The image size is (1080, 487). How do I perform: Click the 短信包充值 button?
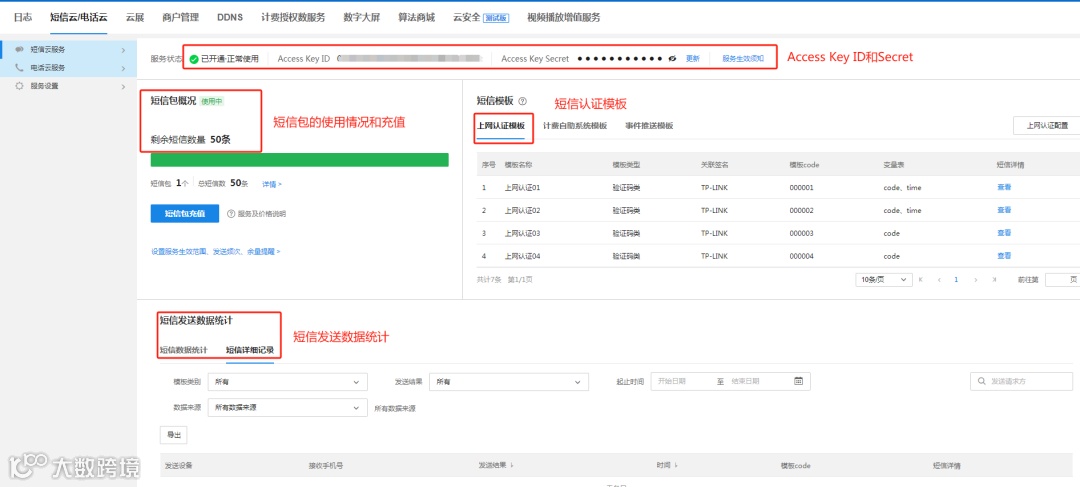(185, 214)
